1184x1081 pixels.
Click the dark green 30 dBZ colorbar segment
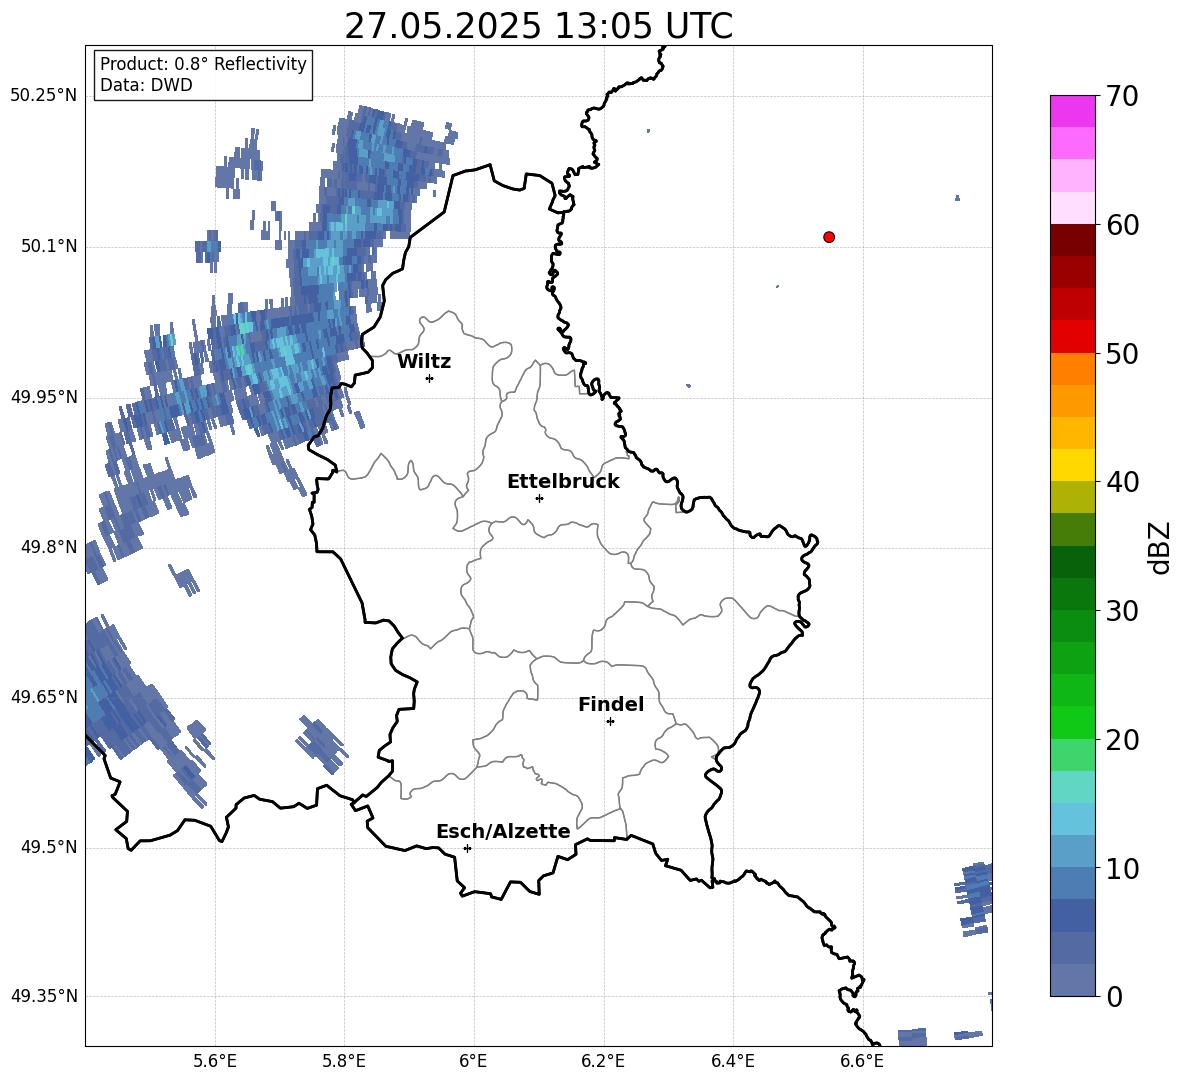pos(1072,594)
